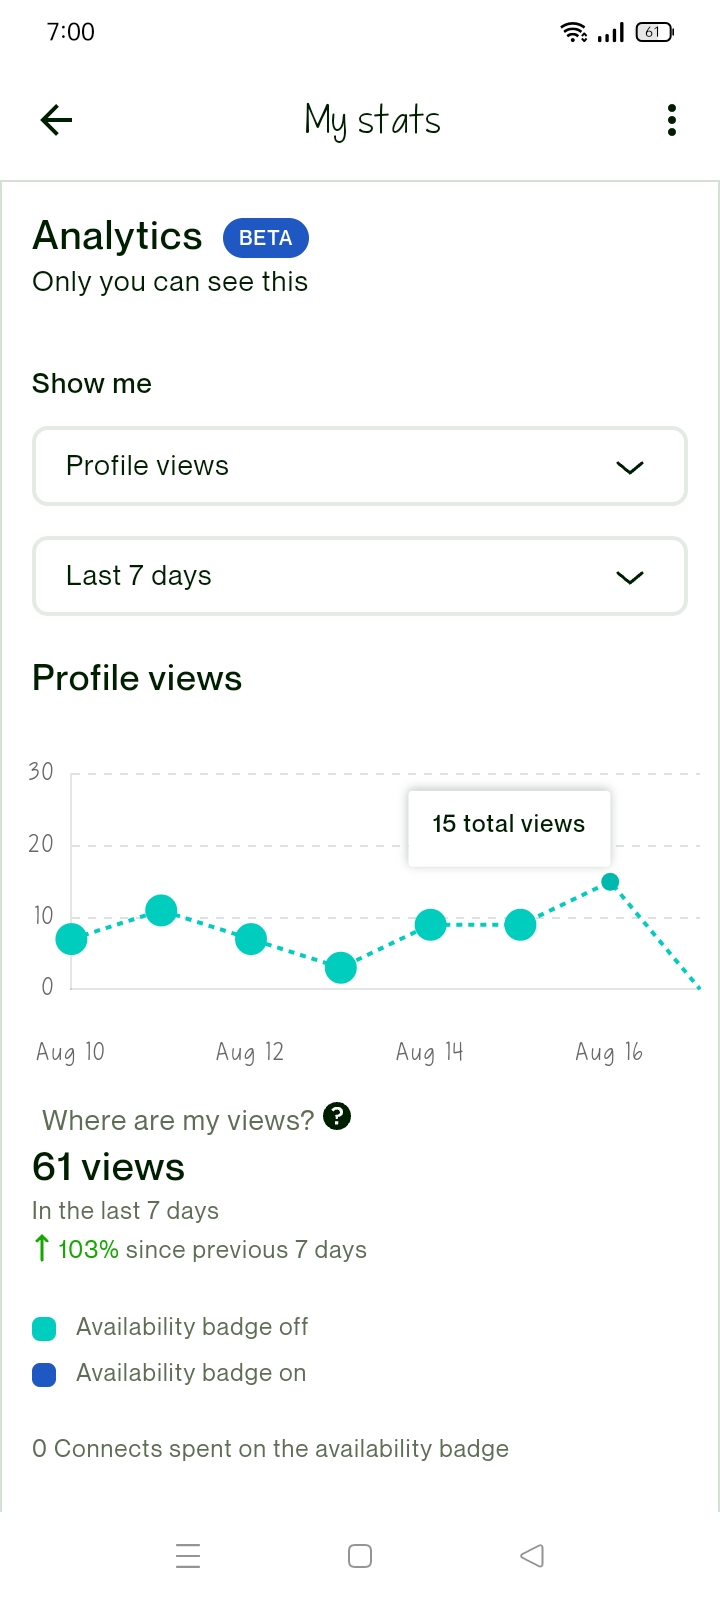Tap the Where are my views? text

pyautogui.click(x=178, y=1120)
